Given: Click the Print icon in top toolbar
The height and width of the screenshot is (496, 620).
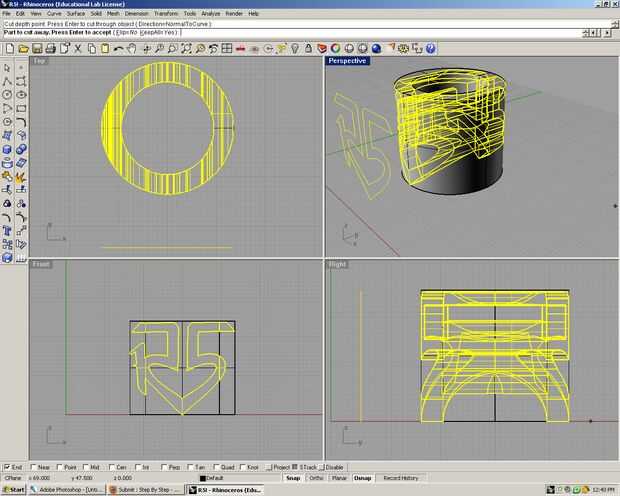Looking at the screenshot, I should click(49, 48).
